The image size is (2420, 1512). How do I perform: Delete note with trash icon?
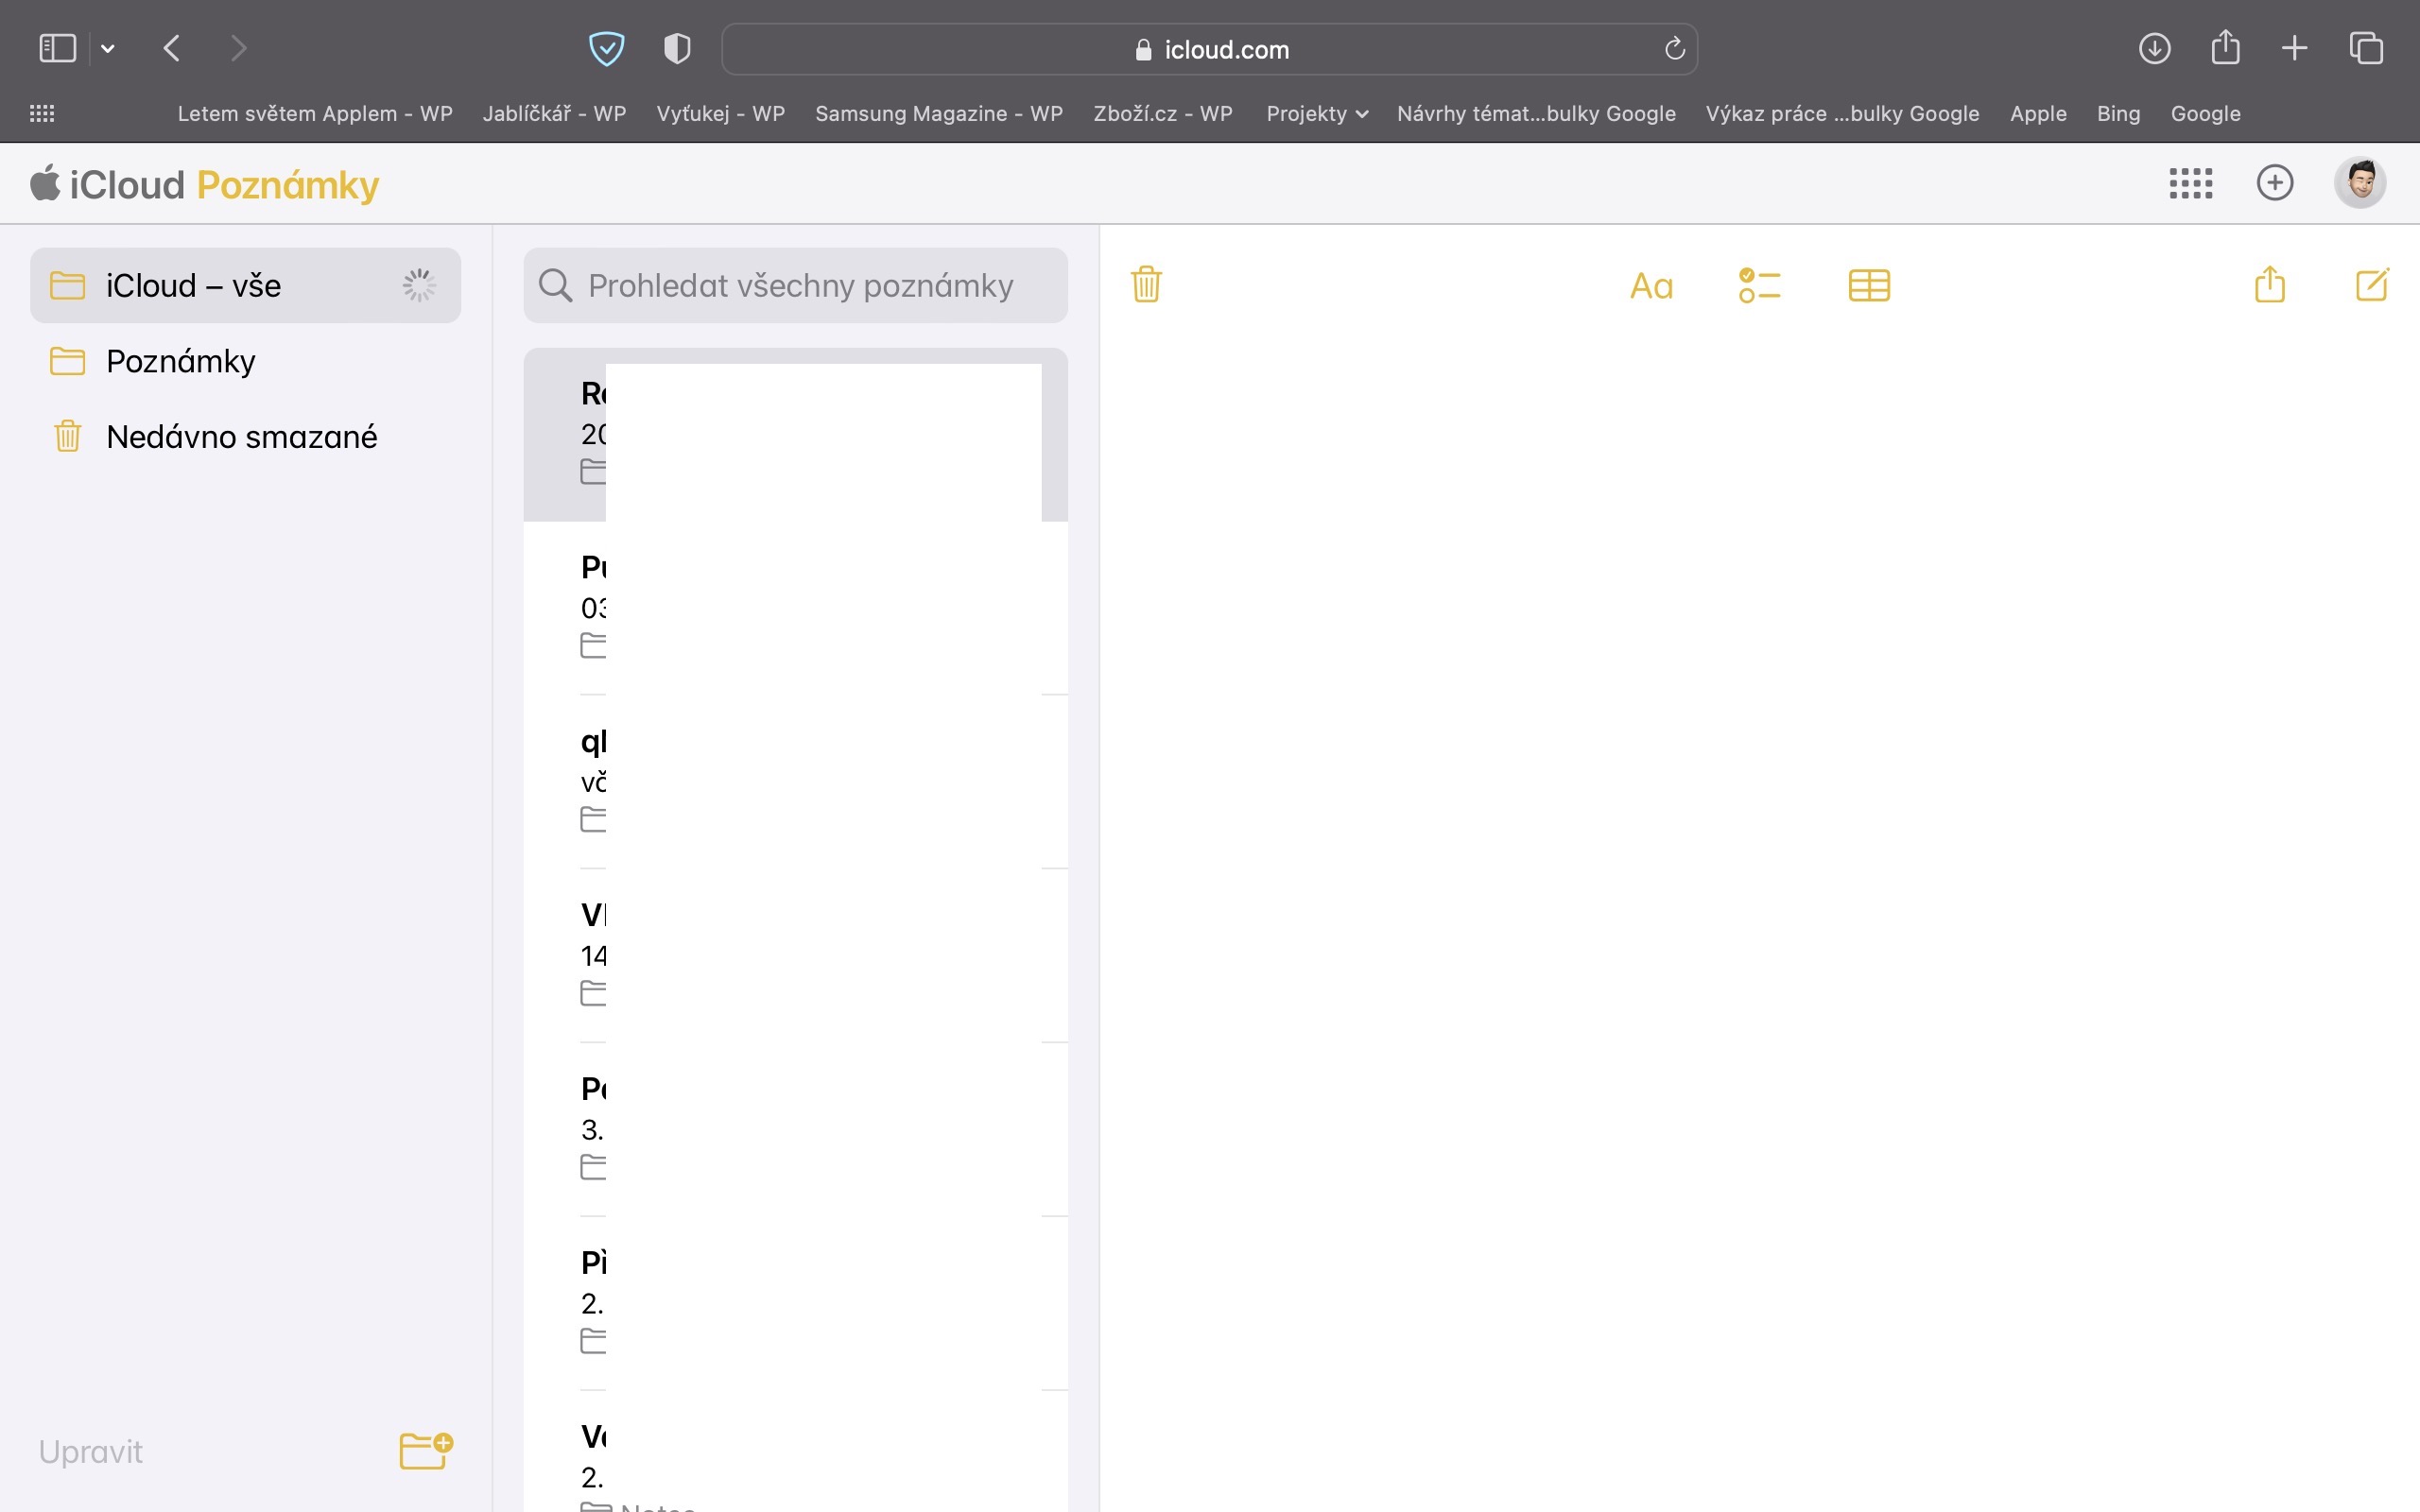point(1146,285)
